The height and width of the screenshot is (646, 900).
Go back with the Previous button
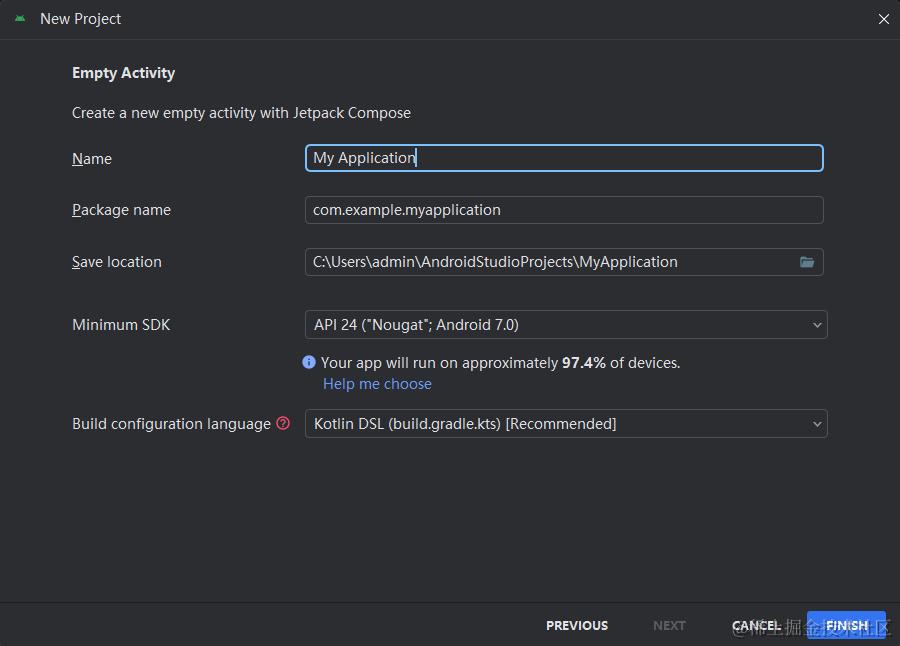pyautogui.click(x=577, y=625)
